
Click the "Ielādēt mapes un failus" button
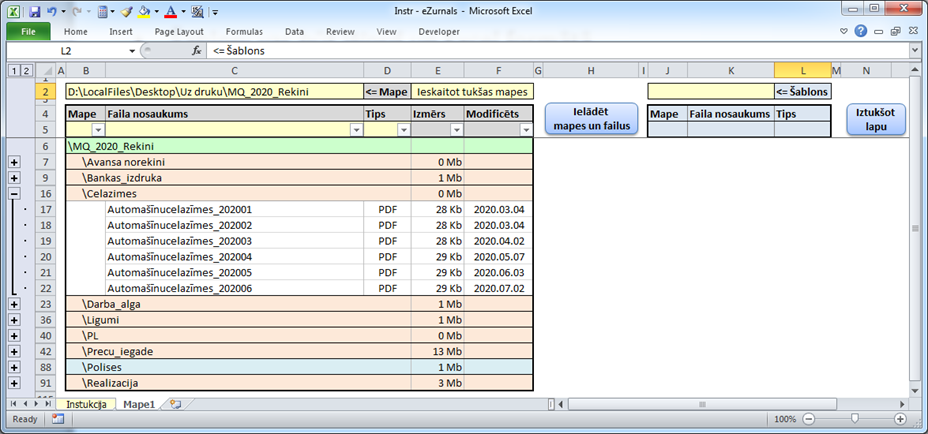591,118
